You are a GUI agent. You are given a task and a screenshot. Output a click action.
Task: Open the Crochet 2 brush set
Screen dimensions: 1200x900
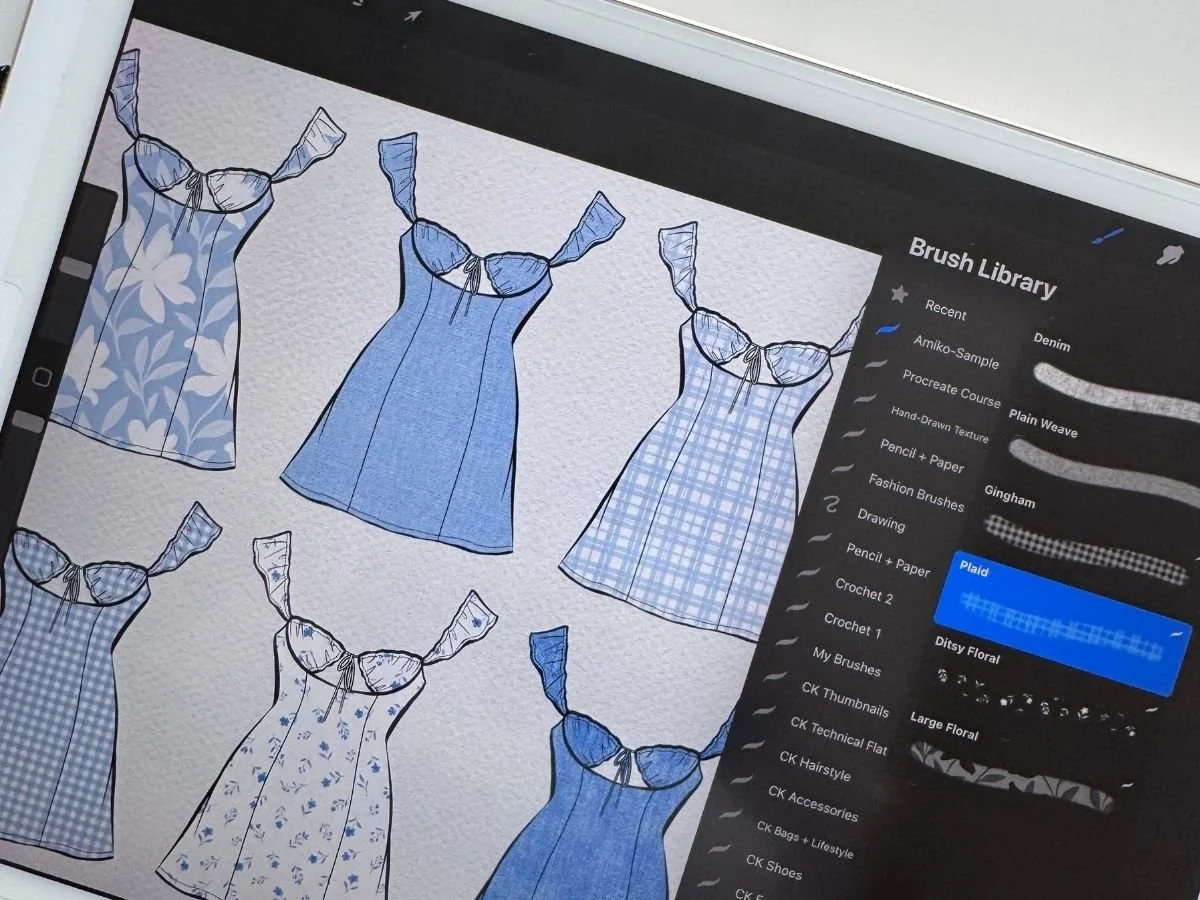863,590
